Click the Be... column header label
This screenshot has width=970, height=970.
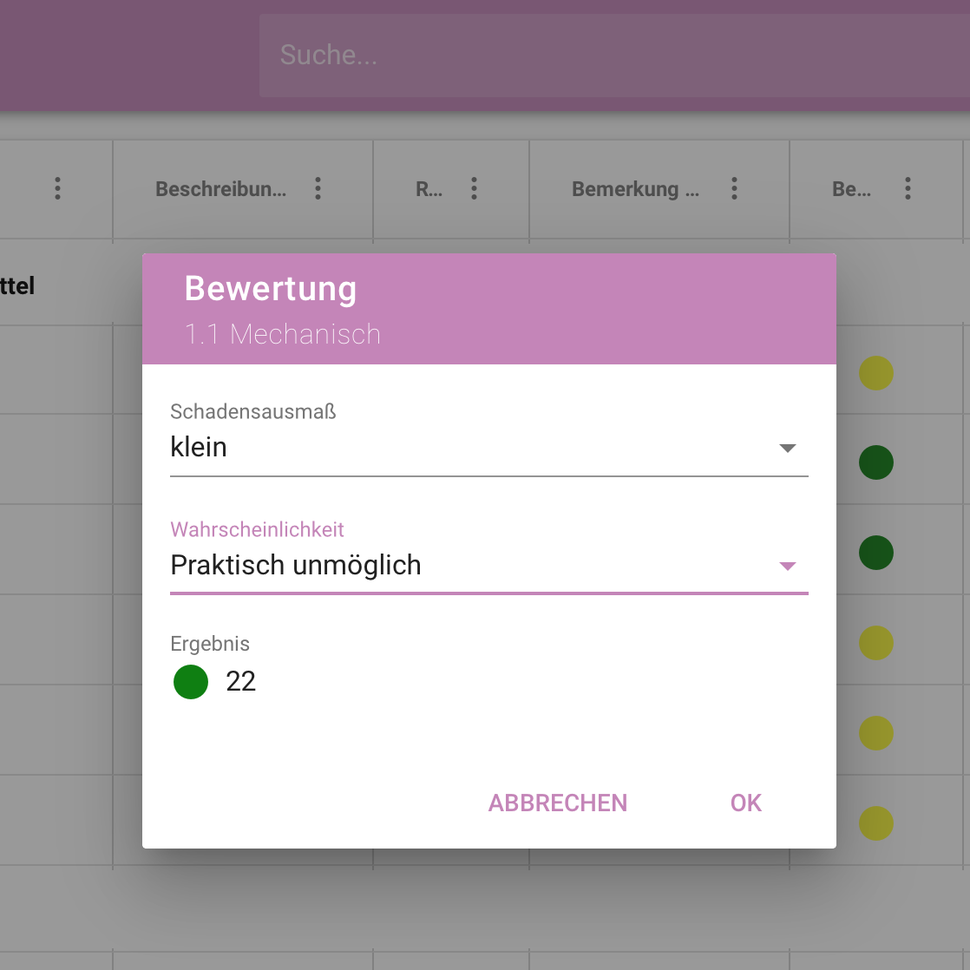coord(851,189)
